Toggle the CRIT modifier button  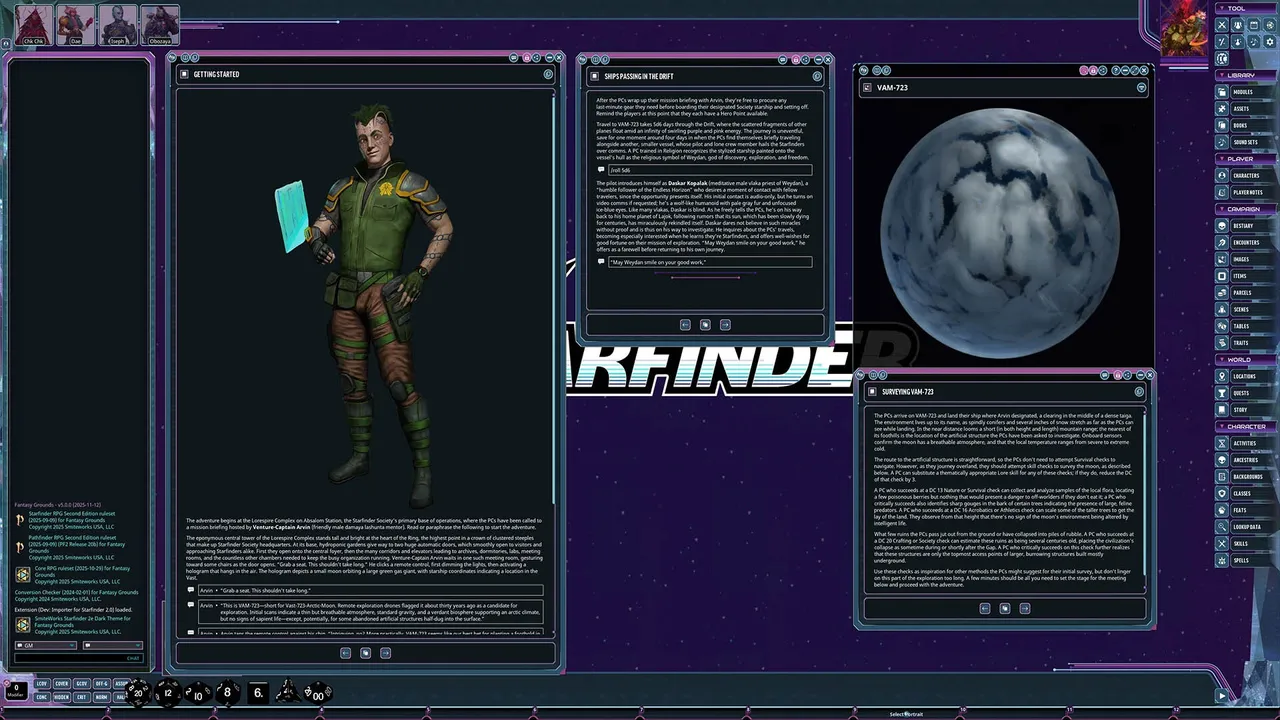point(81,696)
